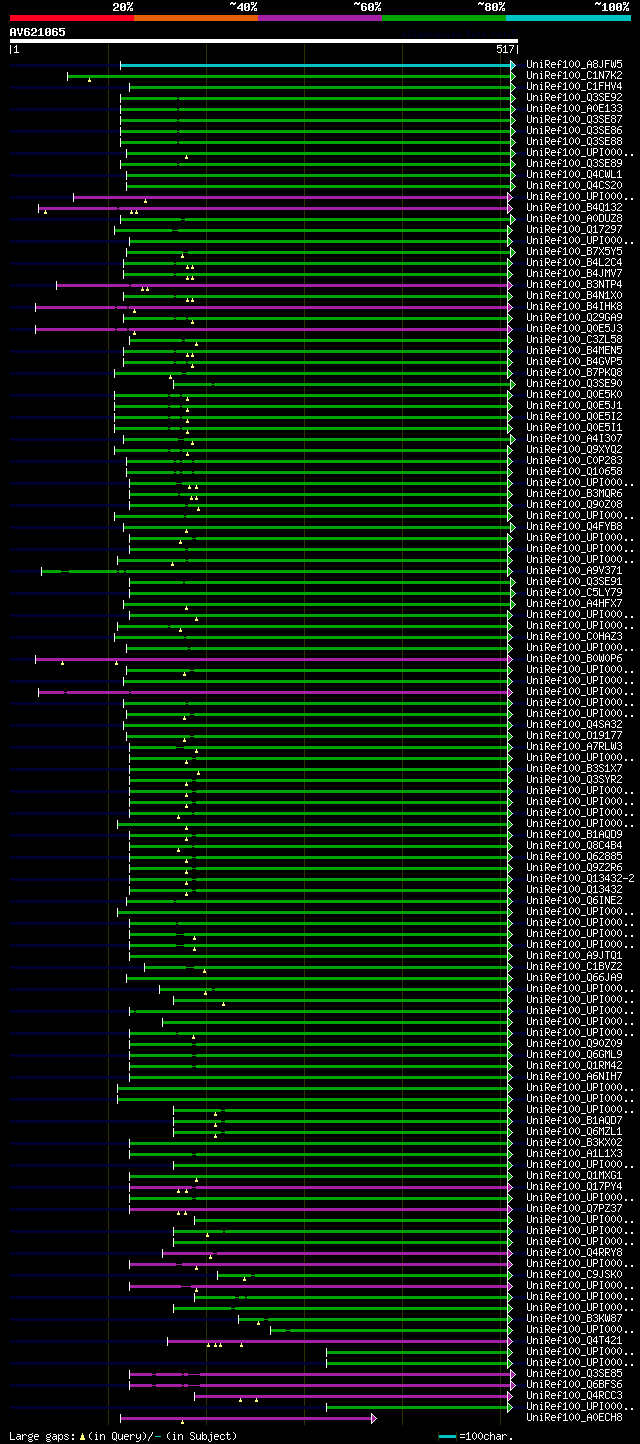Select UniRef100_C3ZL58 entry
Viewport: 640px width, 1444px height.
[x=574, y=339]
